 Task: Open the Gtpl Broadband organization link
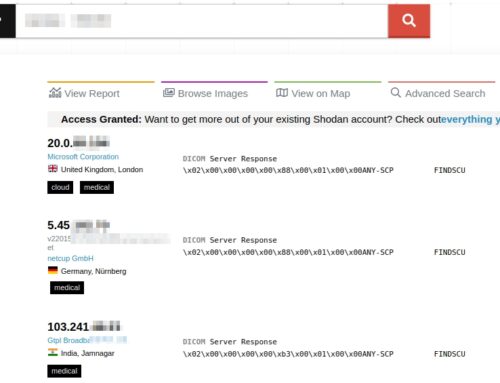[x=87, y=340]
